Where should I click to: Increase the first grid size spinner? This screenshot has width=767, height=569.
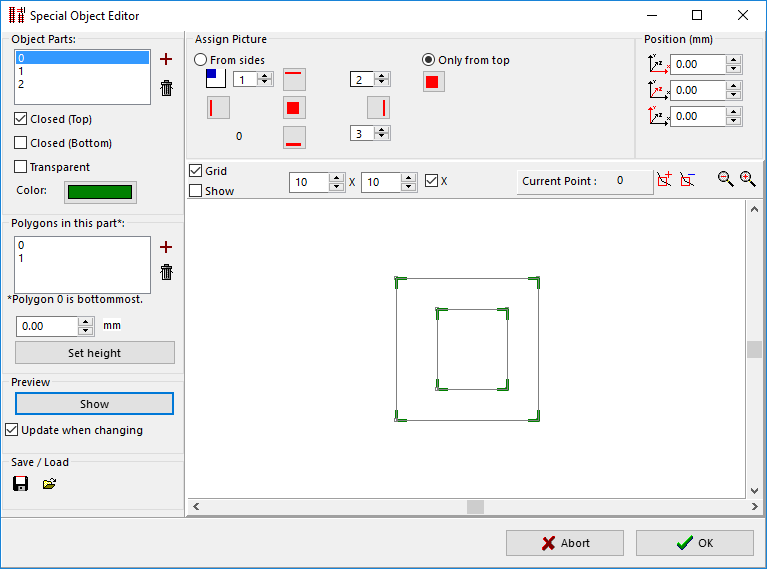337,178
